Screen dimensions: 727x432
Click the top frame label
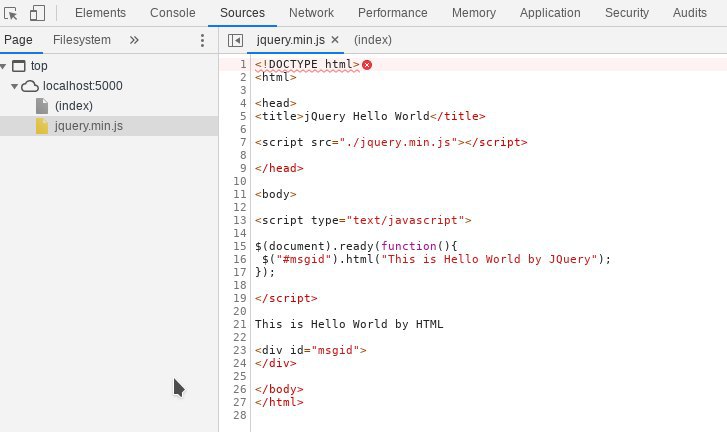[x=39, y=66]
